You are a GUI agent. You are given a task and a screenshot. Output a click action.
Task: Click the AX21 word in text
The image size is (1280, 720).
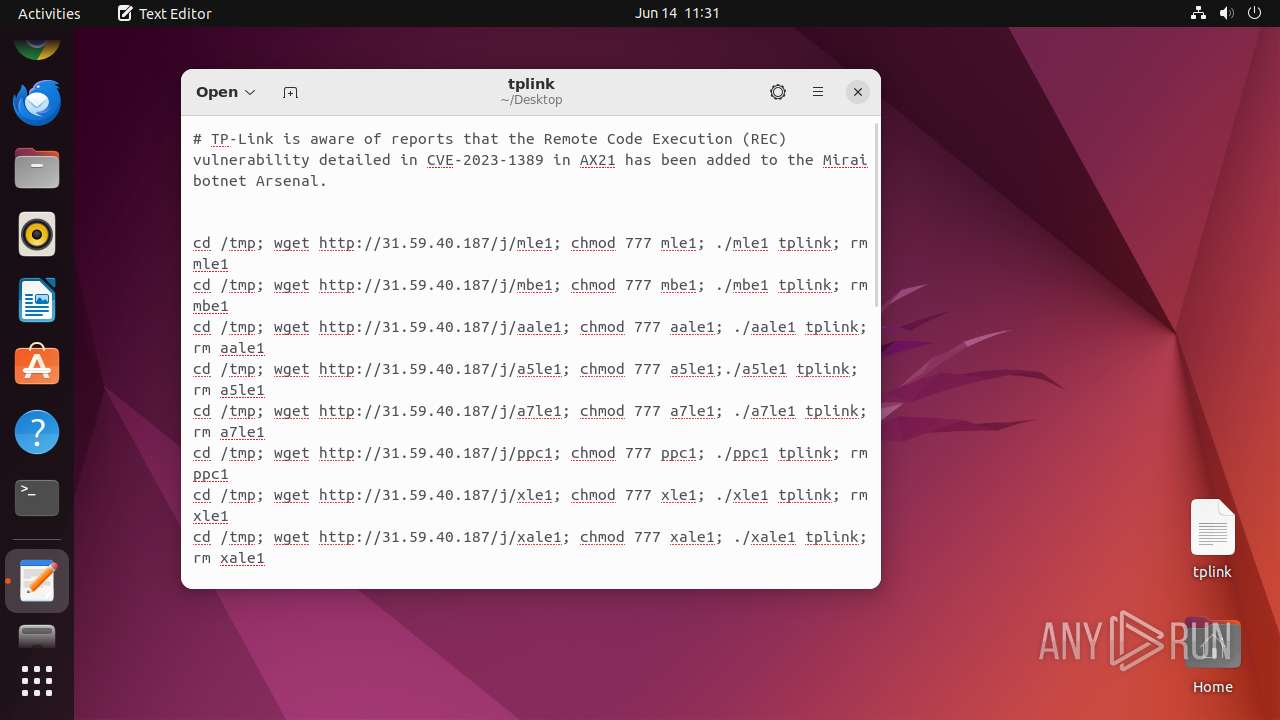click(x=597, y=160)
